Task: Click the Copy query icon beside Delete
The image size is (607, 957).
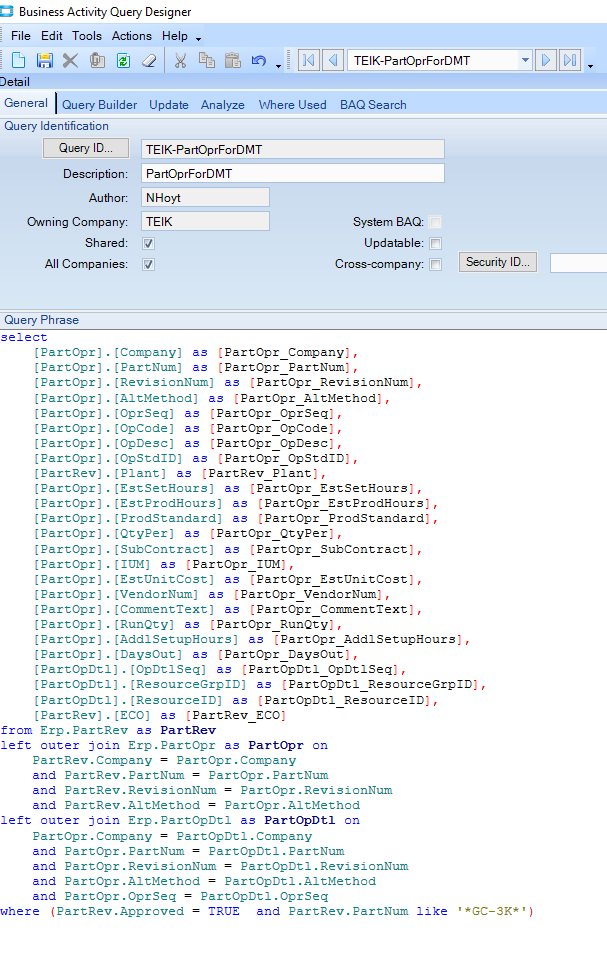Action: (x=97, y=60)
